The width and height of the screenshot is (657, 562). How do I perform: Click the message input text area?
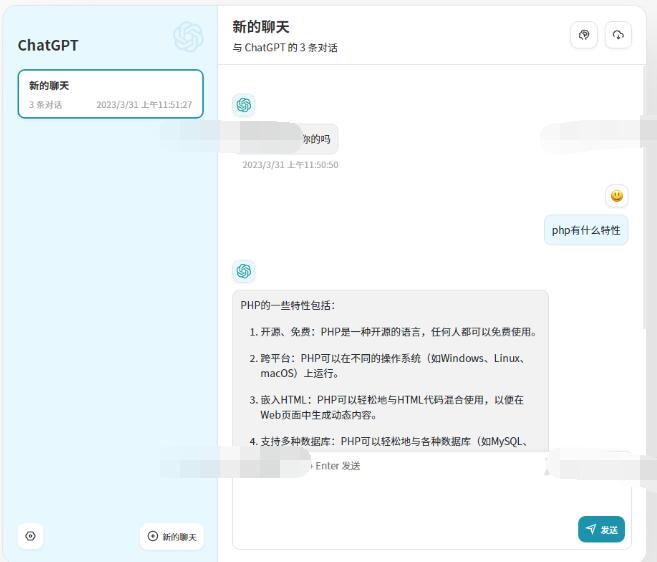click(x=432, y=499)
